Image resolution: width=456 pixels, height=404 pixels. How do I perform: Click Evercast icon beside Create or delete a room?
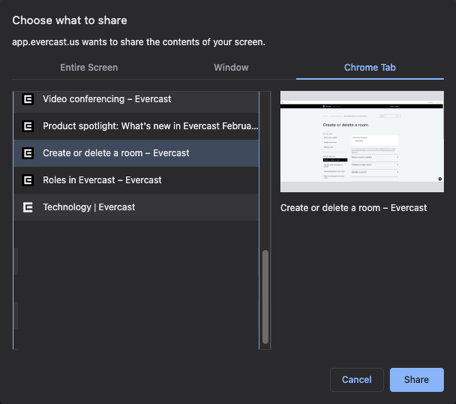tap(28, 153)
